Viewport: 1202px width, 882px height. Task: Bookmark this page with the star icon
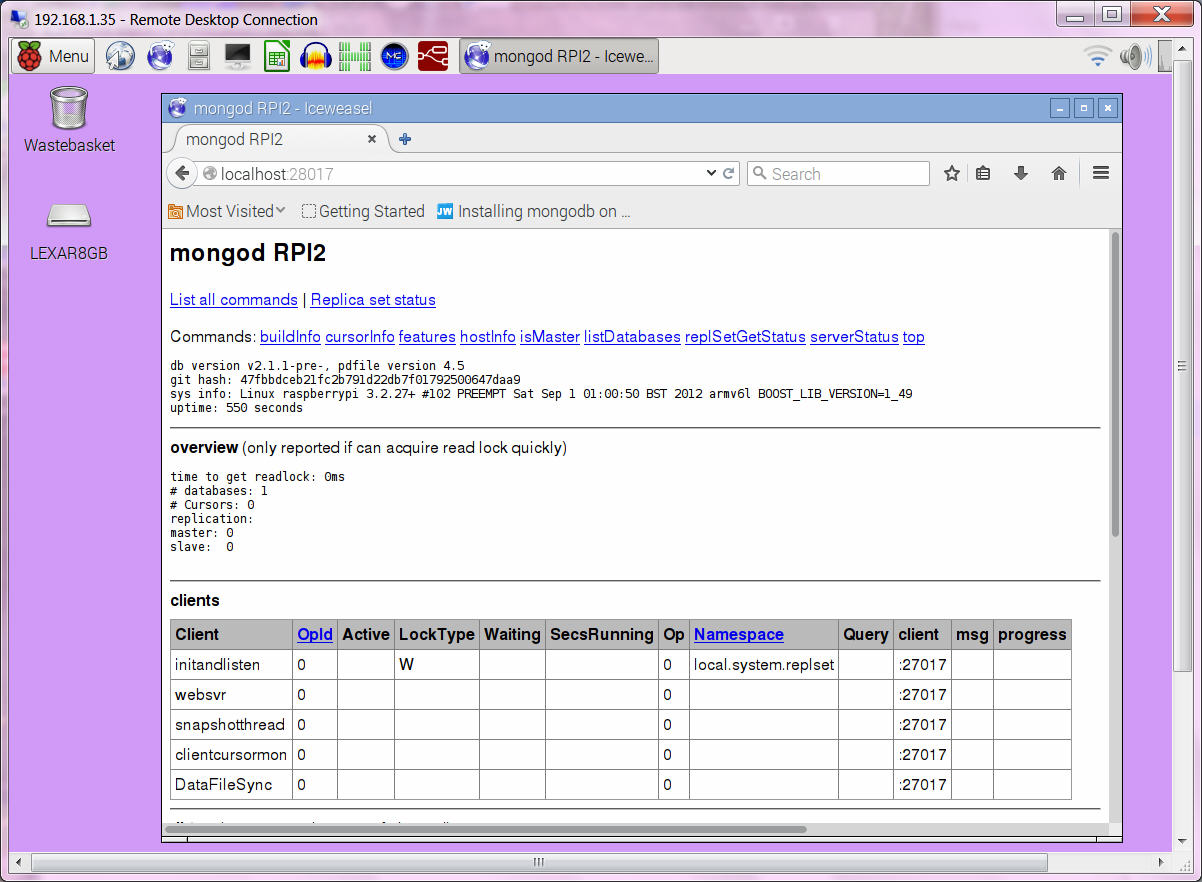coord(952,174)
